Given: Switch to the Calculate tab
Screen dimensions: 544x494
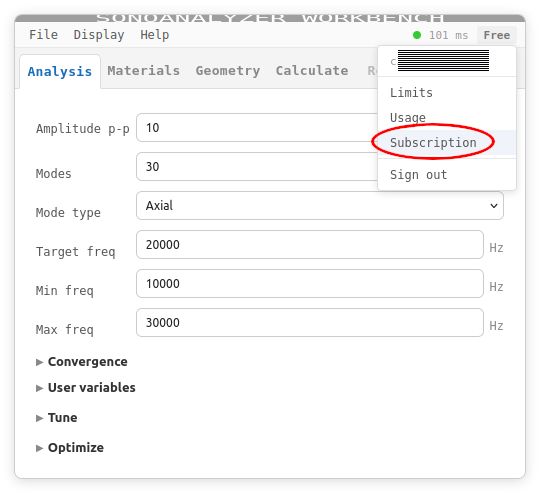Looking at the screenshot, I should point(312,71).
